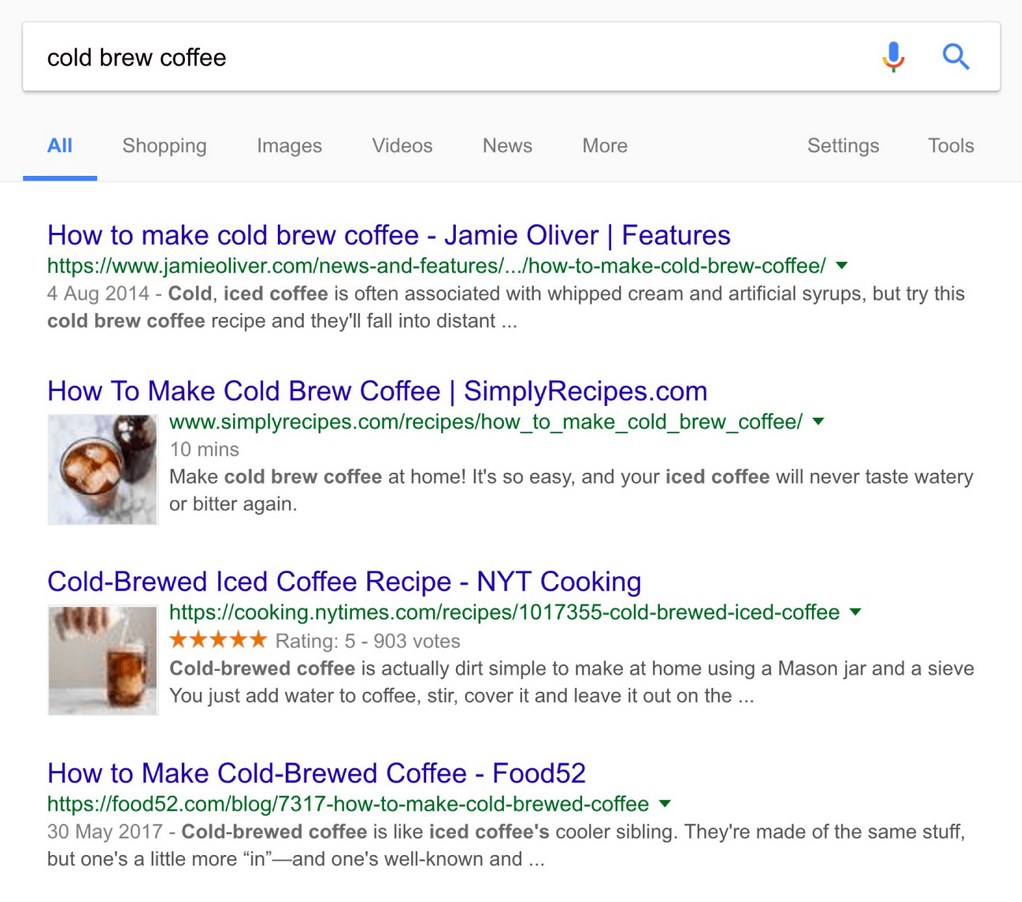Viewport: 1022px width, 902px height.
Task: Click the cooking.nytimes.com green URL text
Action: [x=504, y=613]
